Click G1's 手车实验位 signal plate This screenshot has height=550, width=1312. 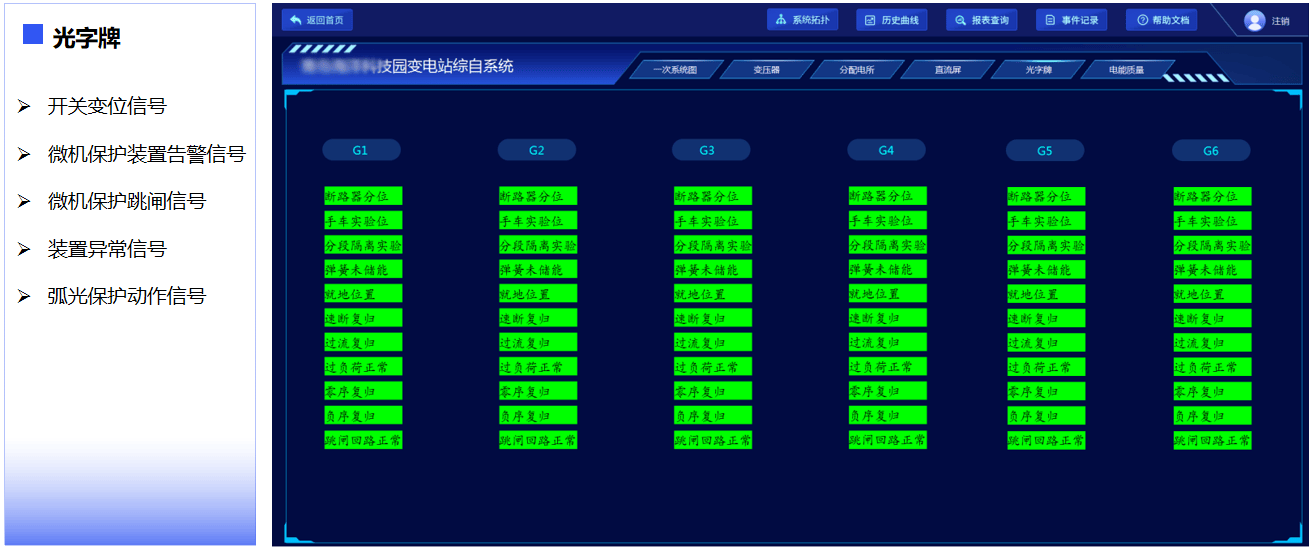point(363,220)
